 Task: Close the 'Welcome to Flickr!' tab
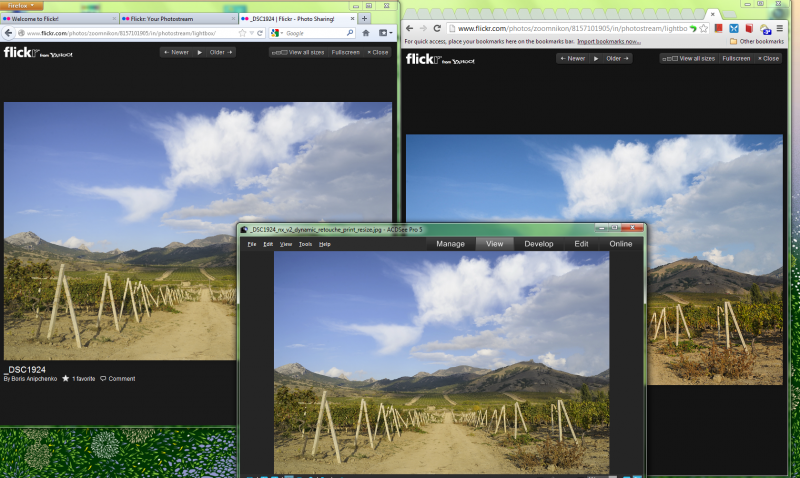(x=114, y=19)
